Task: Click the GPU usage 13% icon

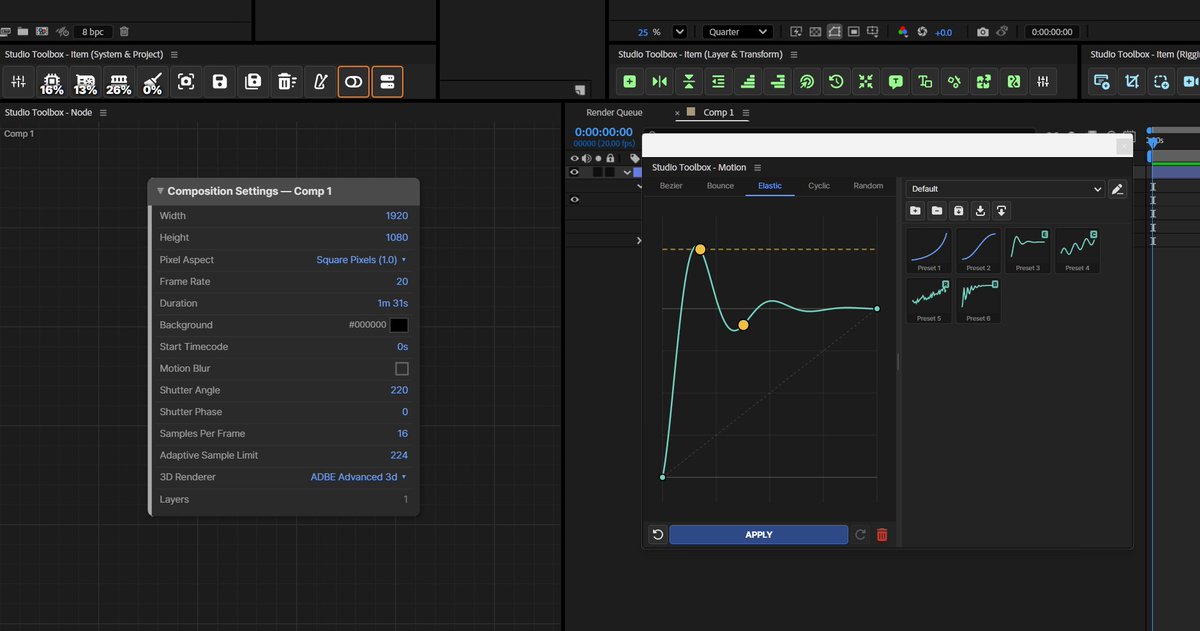Action: pos(85,82)
